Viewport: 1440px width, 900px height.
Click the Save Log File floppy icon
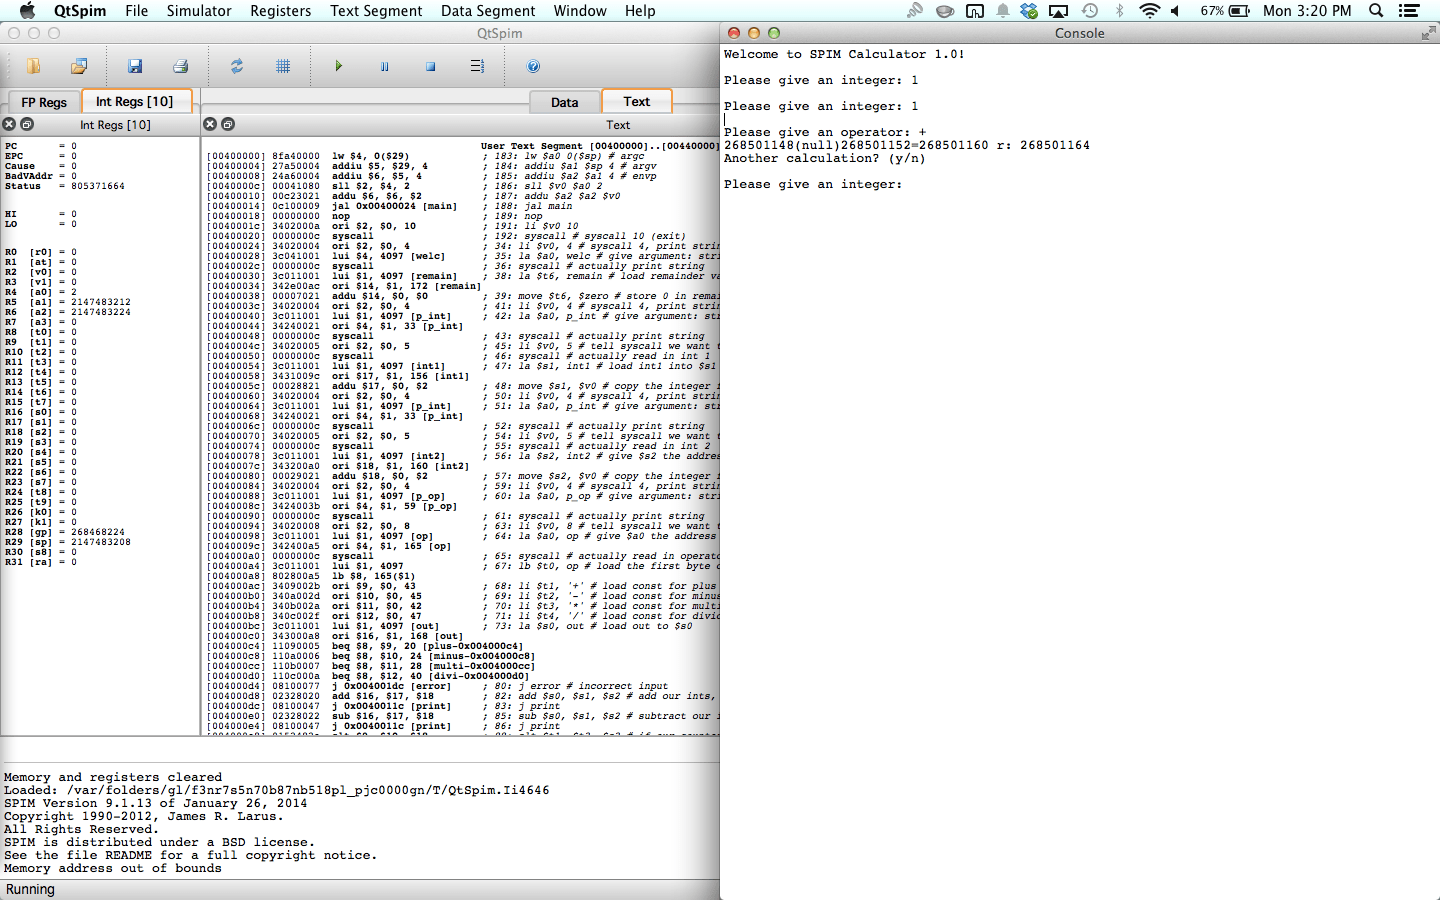135,66
